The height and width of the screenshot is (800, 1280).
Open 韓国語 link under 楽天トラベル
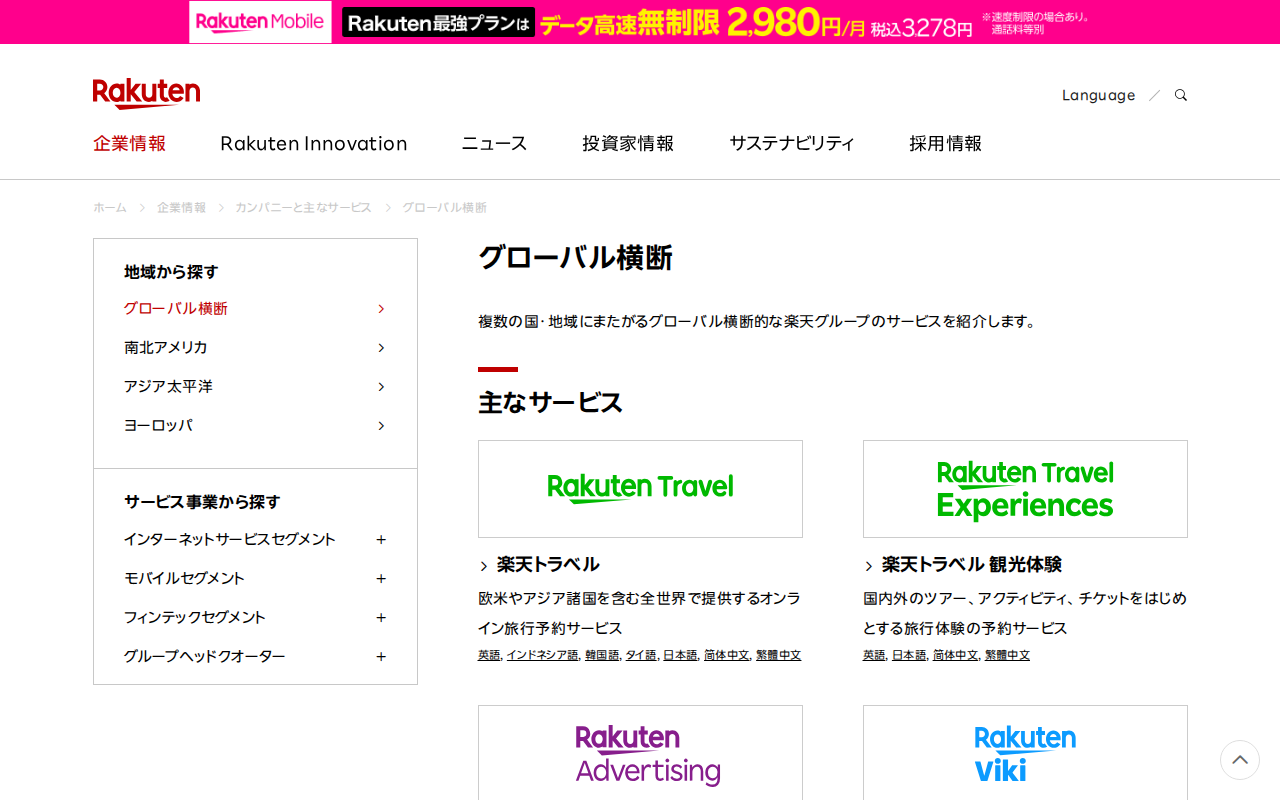click(602, 655)
